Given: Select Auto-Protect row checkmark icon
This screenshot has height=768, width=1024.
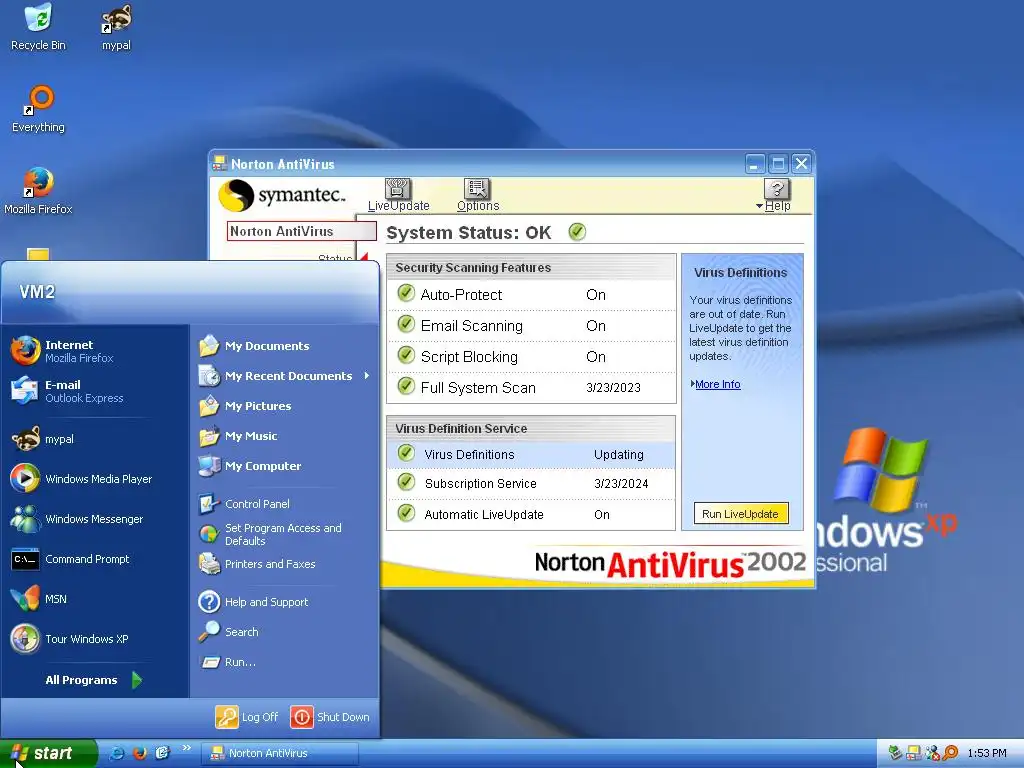Looking at the screenshot, I should 406,293.
